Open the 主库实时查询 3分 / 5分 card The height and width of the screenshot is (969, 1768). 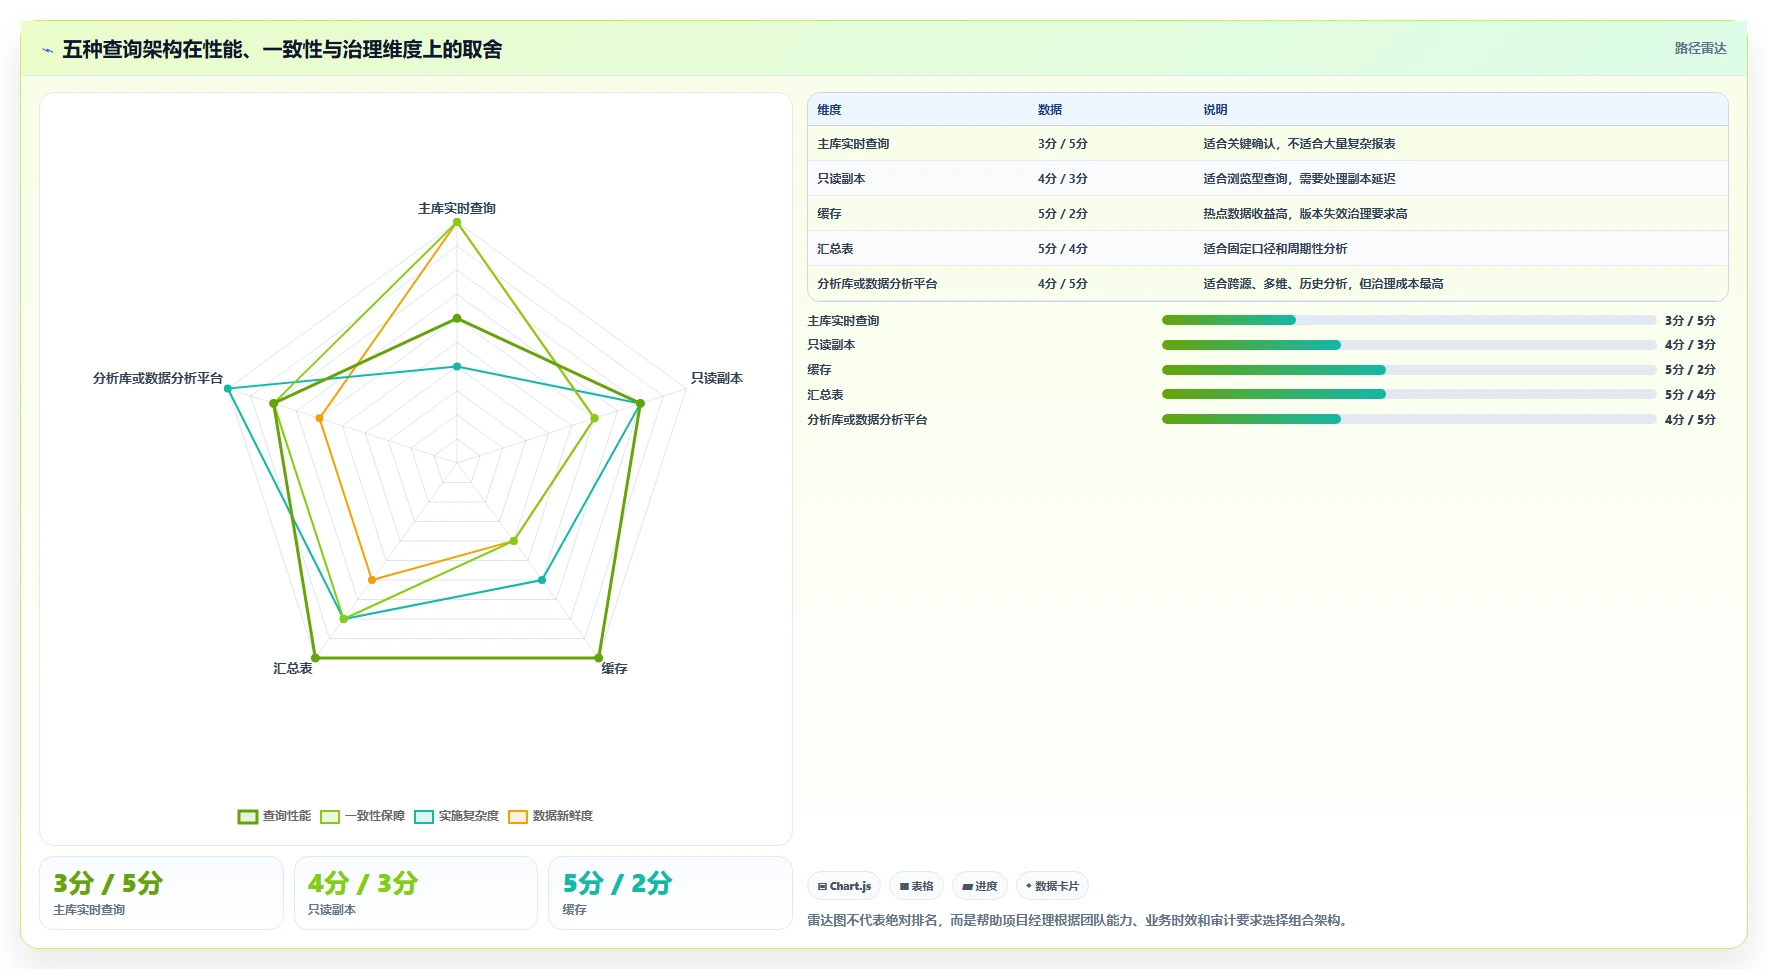pyautogui.click(x=161, y=893)
